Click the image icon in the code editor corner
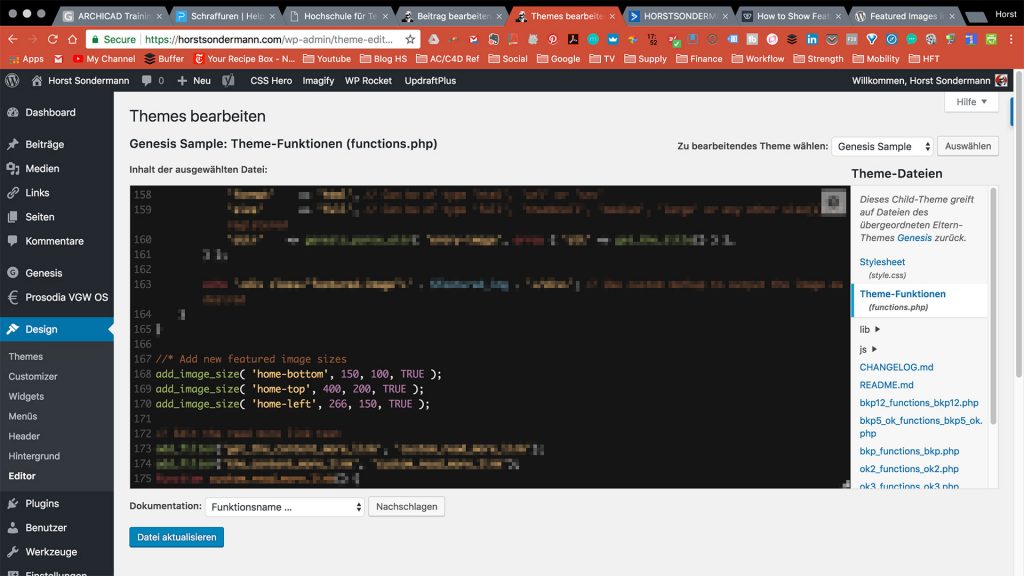1024x576 pixels. click(x=835, y=200)
